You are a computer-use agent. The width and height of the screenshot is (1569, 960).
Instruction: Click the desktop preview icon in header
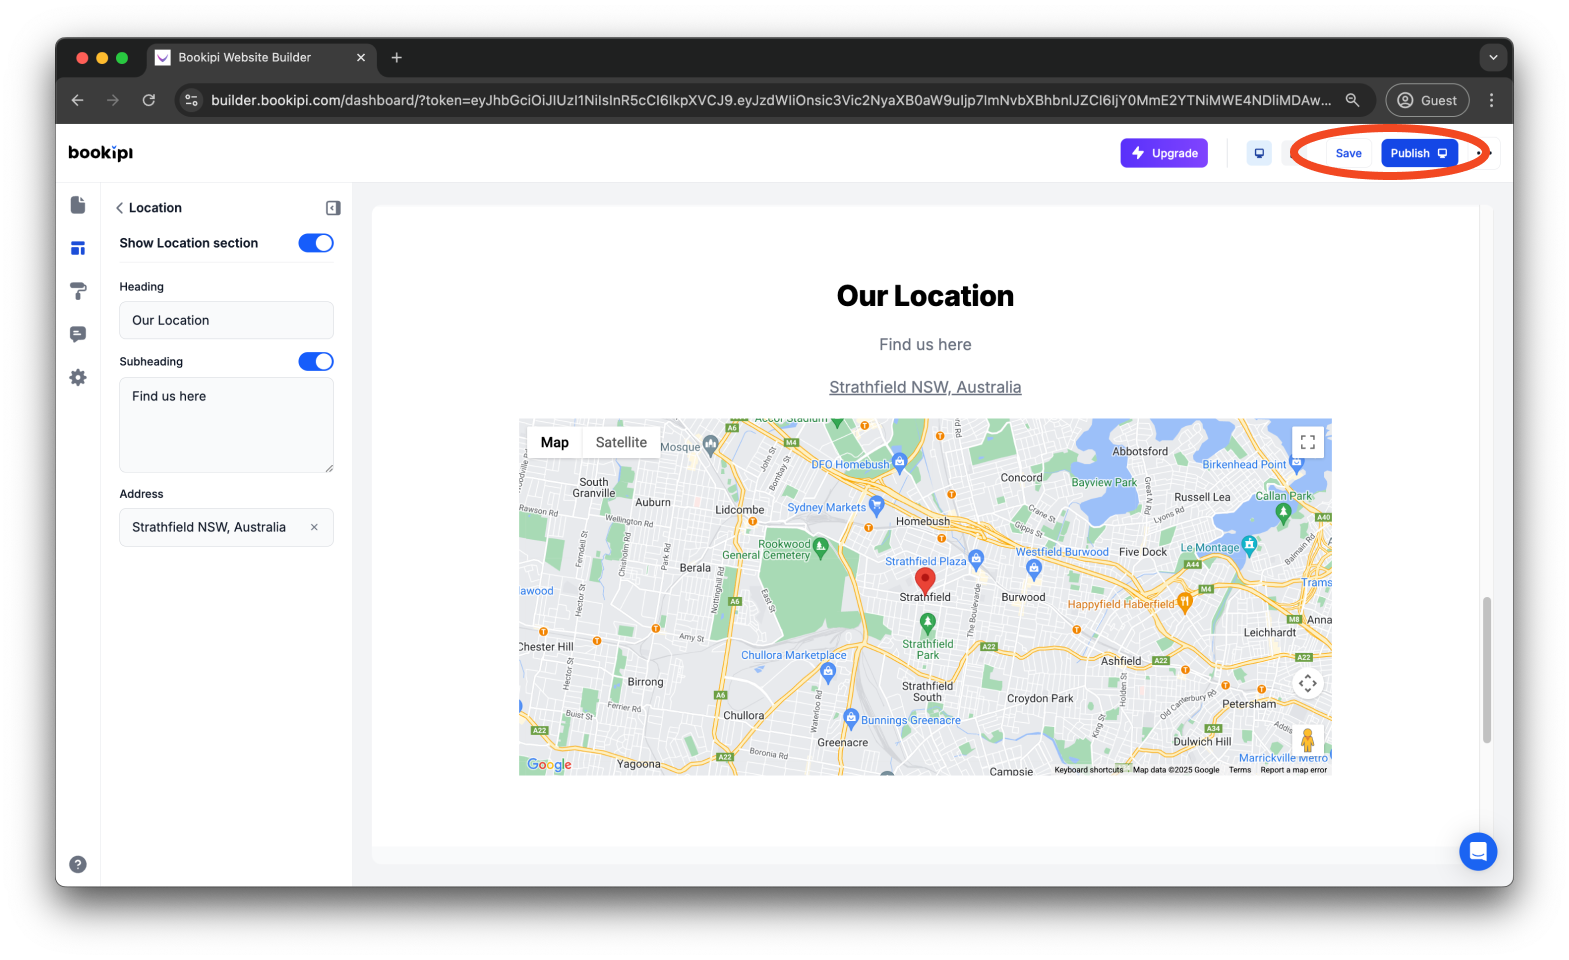[x=1259, y=153]
